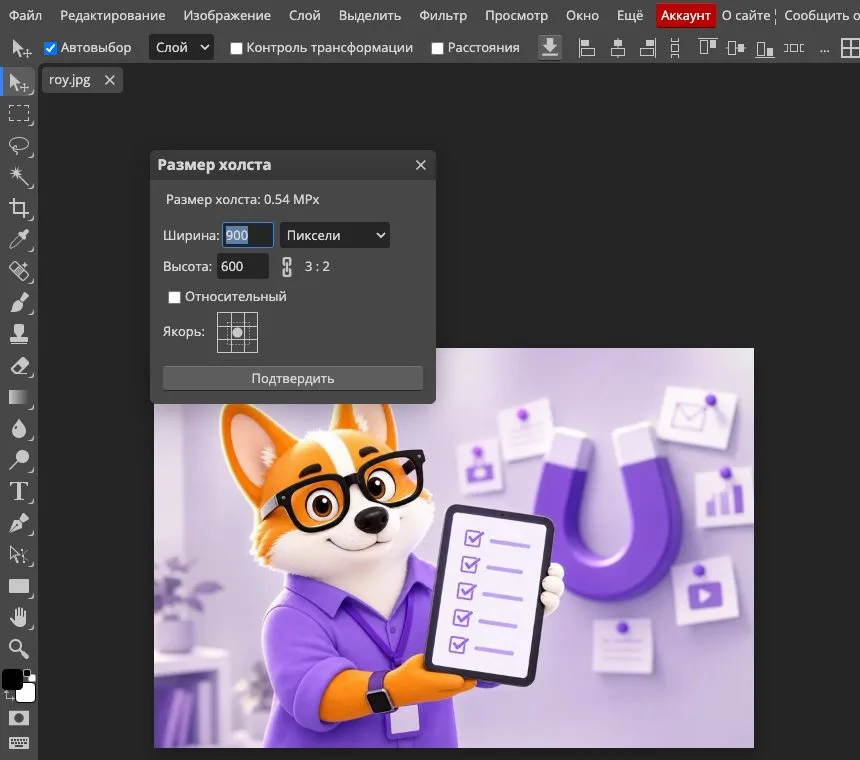The width and height of the screenshot is (860, 760).
Task: Enable the Контроль трансформации checkbox
Action: [x=236, y=48]
